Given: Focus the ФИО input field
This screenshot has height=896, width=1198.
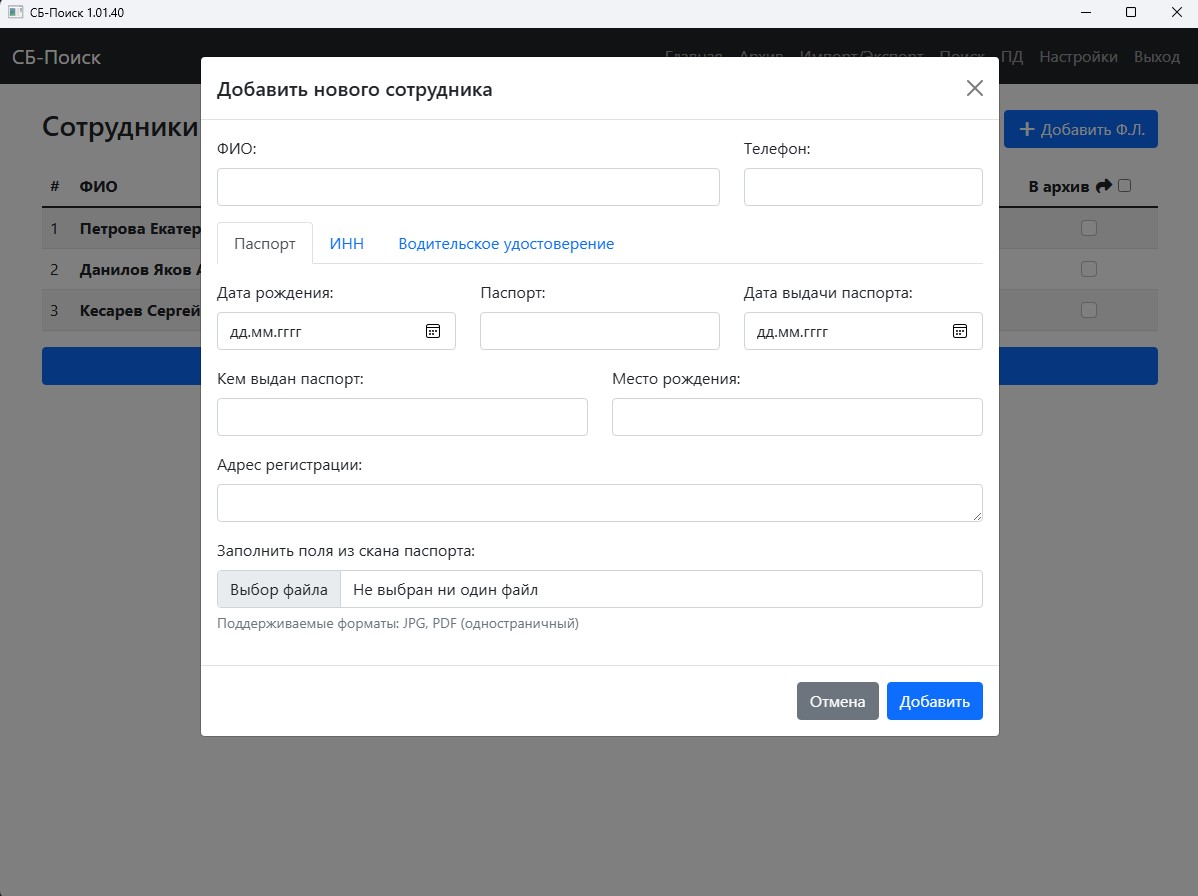Looking at the screenshot, I should pyautogui.click(x=468, y=187).
